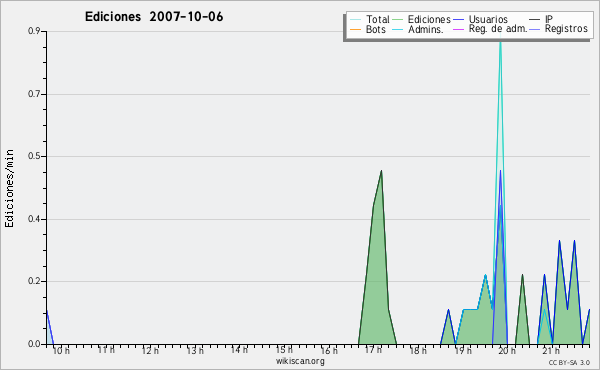The height and width of the screenshot is (370, 600).
Task: Click the wikiscan.org link below the chart
Action: coord(300,361)
